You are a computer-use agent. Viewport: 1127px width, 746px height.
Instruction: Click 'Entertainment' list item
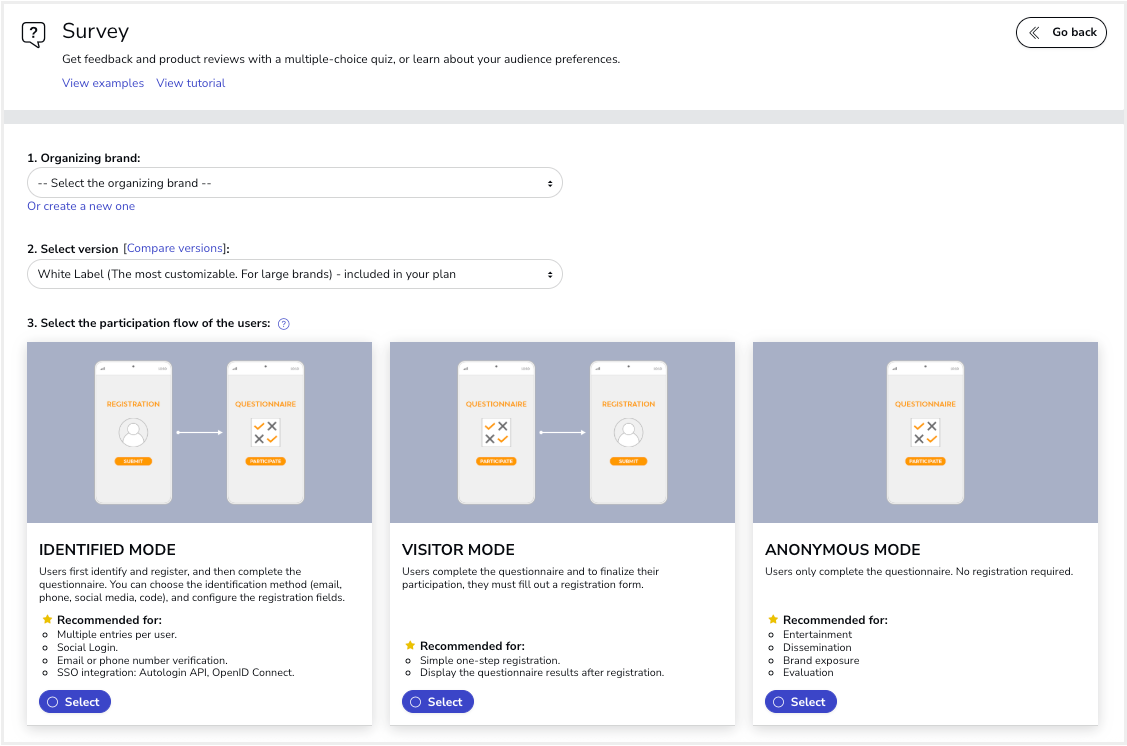point(817,635)
